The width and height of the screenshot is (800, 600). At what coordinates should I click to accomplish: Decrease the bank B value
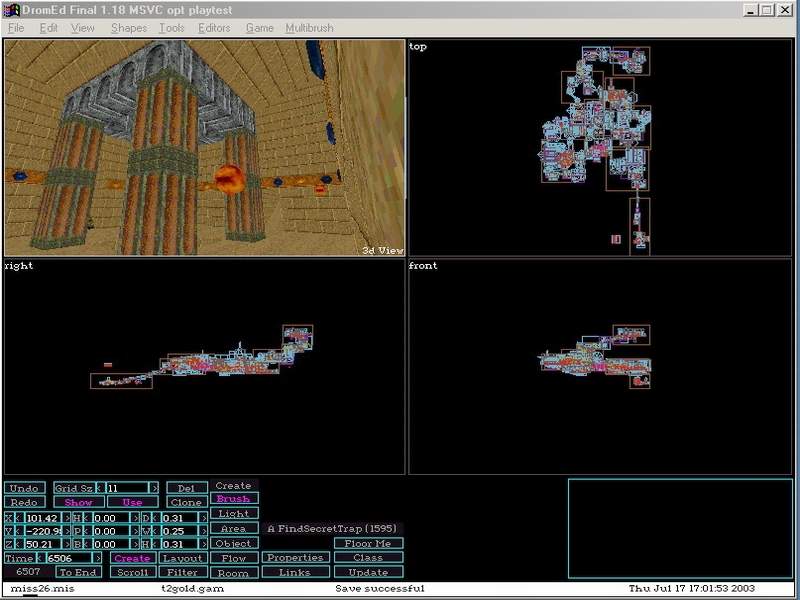(86, 544)
